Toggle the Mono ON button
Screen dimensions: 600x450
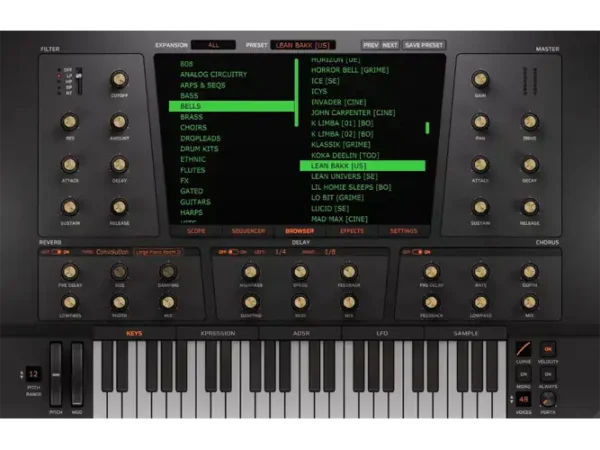pos(523,374)
